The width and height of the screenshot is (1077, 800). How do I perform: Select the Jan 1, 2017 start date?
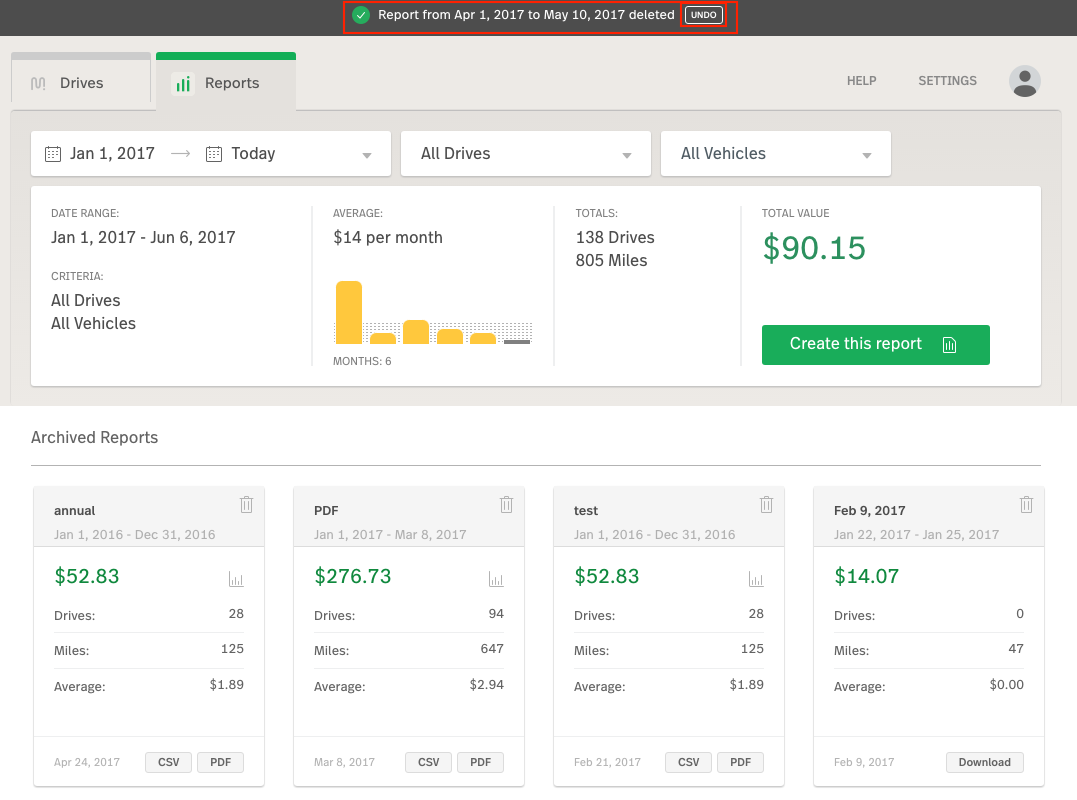(x=112, y=154)
